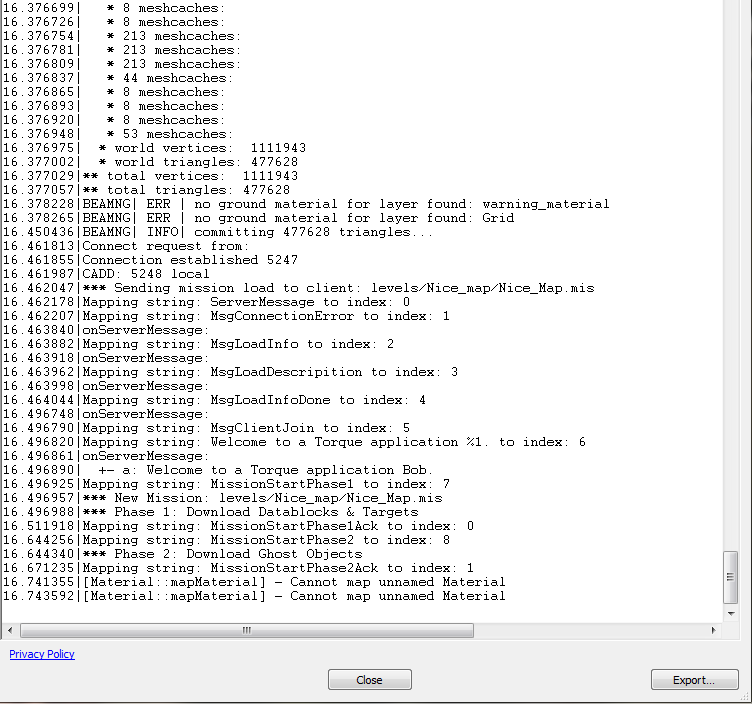Click the 'MissionStartPhase1 to index: 7' line
752x704 pixels.
pos(226,484)
